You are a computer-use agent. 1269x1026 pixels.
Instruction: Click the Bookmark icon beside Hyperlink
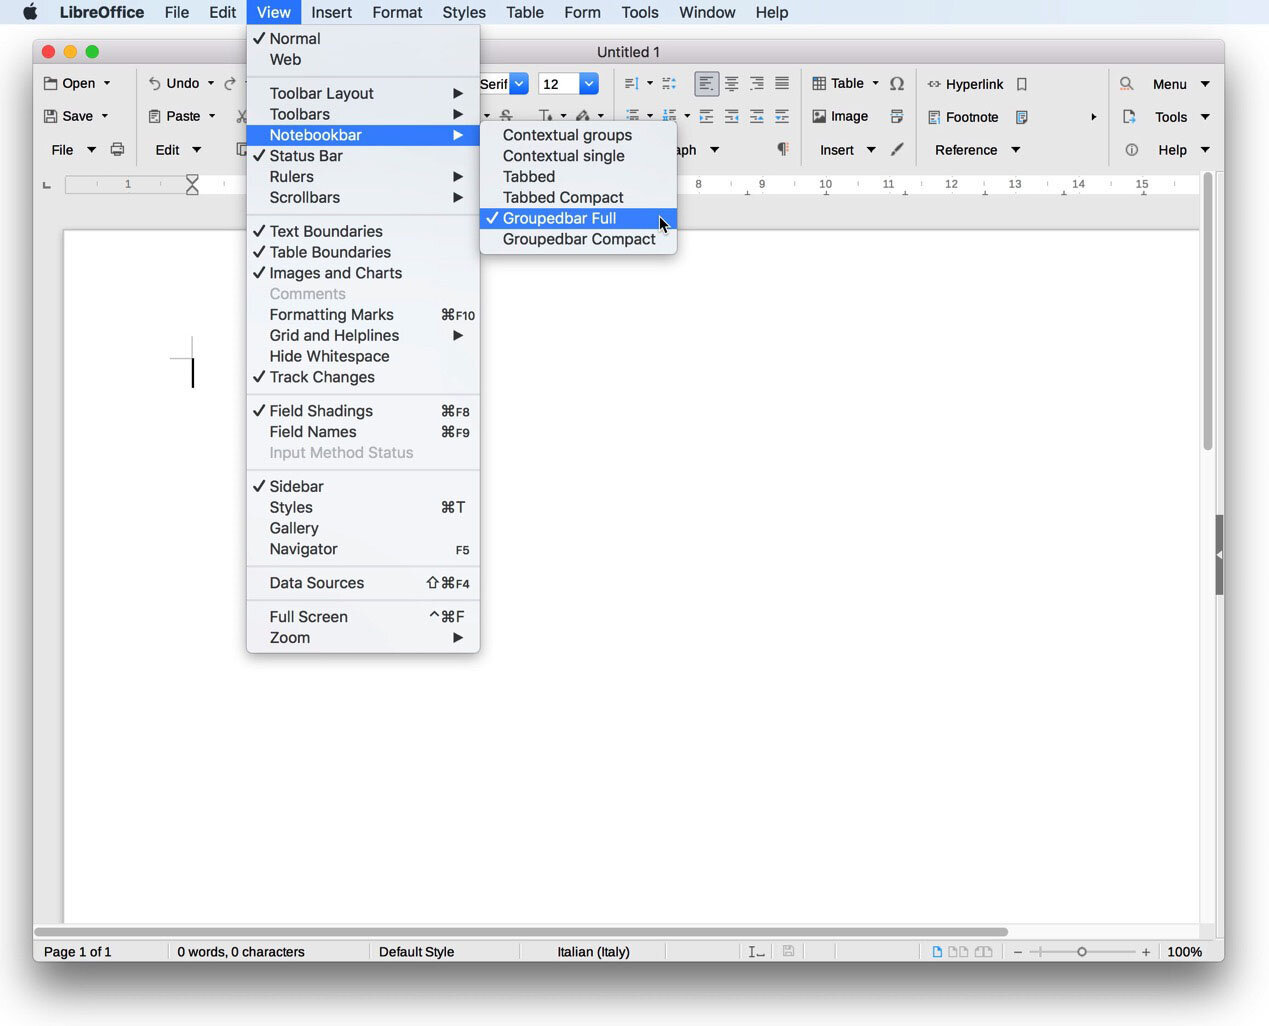tap(1022, 84)
